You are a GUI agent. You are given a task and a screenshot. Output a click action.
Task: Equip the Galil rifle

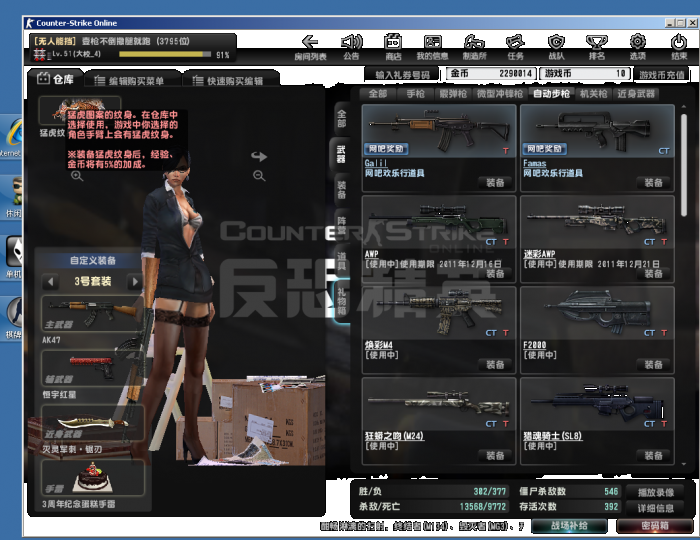[x=495, y=183]
